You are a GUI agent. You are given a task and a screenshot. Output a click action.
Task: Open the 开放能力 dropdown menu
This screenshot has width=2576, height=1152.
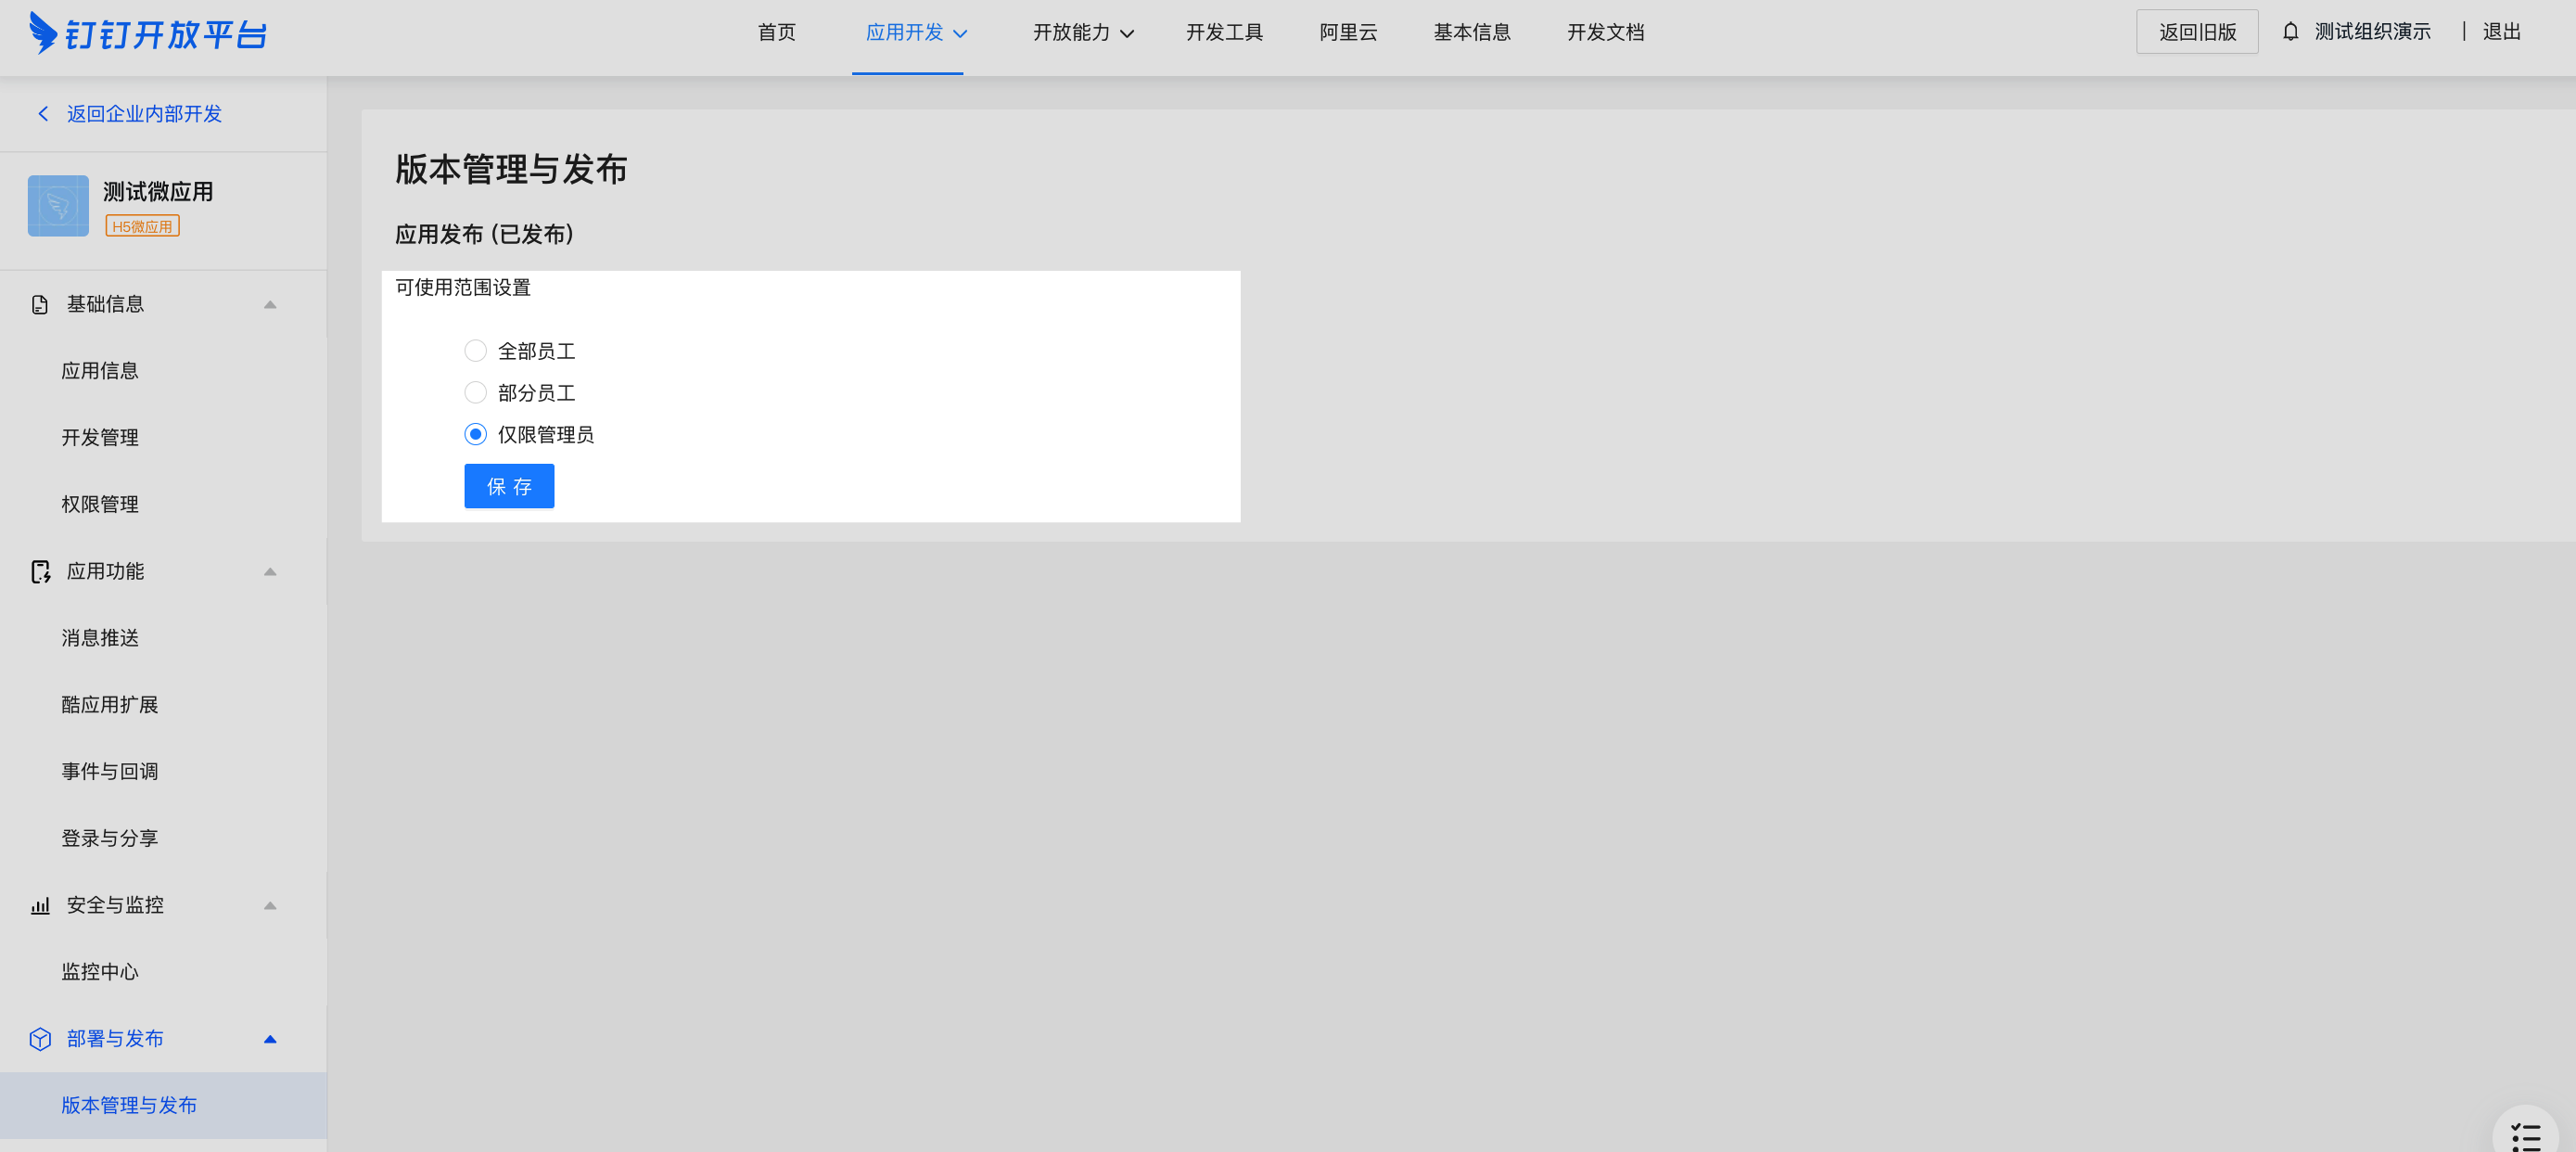pyautogui.click(x=1082, y=33)
